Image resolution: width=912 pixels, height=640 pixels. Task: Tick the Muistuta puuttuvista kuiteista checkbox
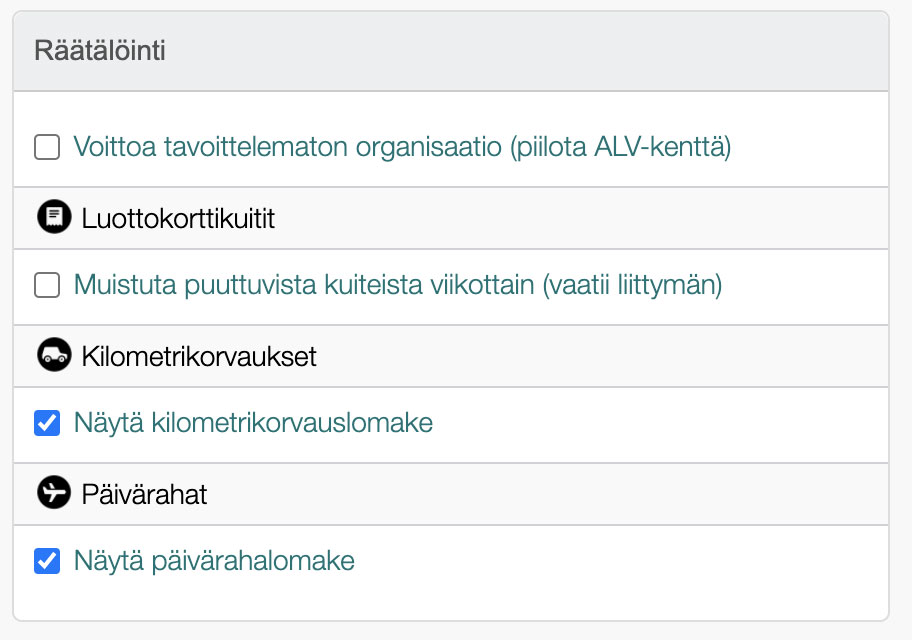tap(47, 286)
